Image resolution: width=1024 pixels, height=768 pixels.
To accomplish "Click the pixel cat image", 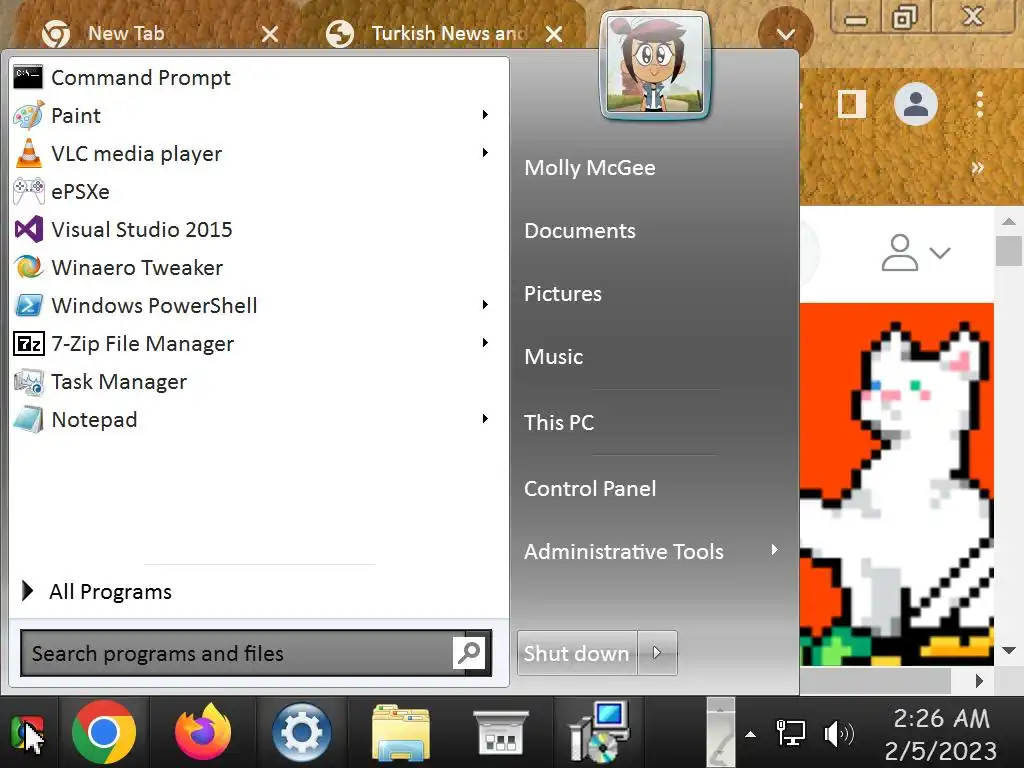I will pos(897,484).
